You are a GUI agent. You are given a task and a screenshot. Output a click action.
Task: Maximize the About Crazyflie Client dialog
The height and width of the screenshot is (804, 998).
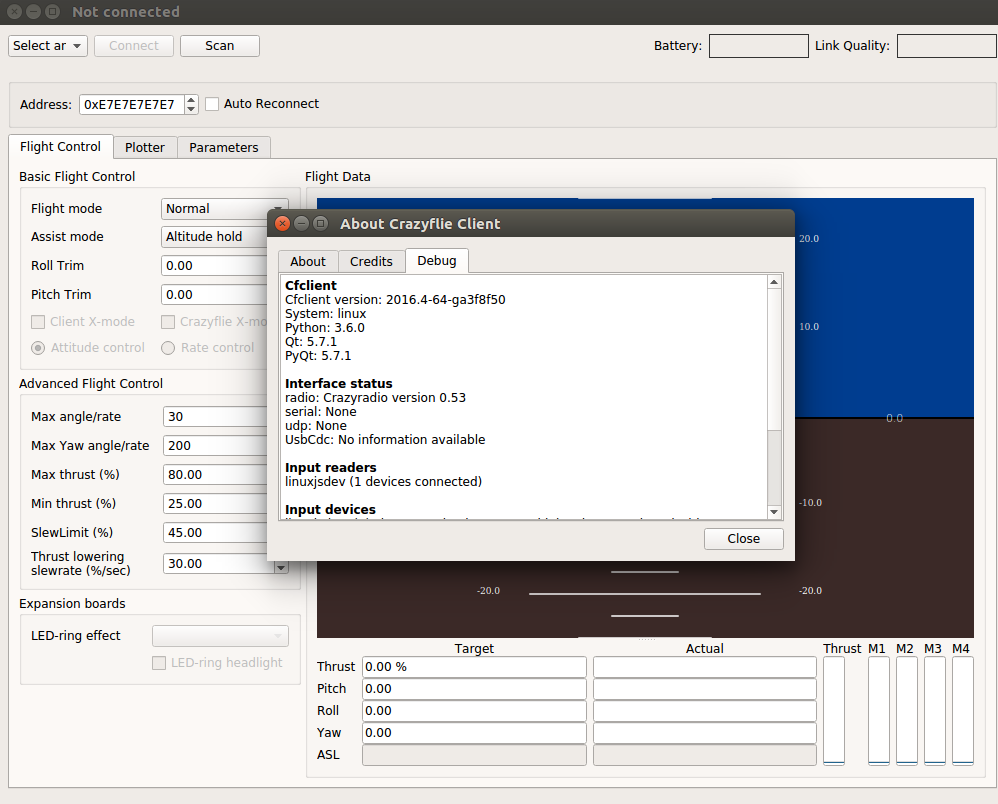[x=321, y=223]
